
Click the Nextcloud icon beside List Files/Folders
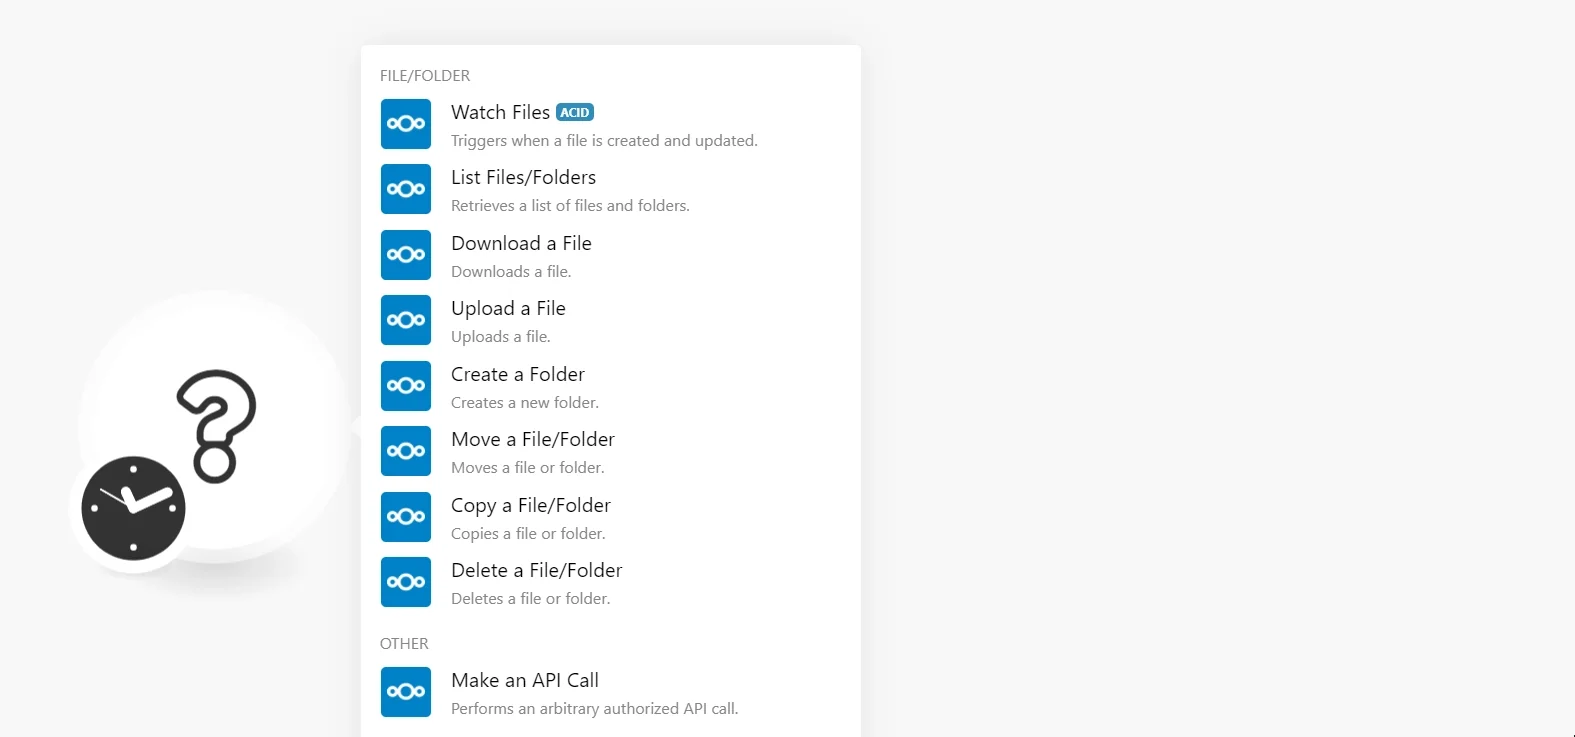pyautogui.click(x=406, y=189)
